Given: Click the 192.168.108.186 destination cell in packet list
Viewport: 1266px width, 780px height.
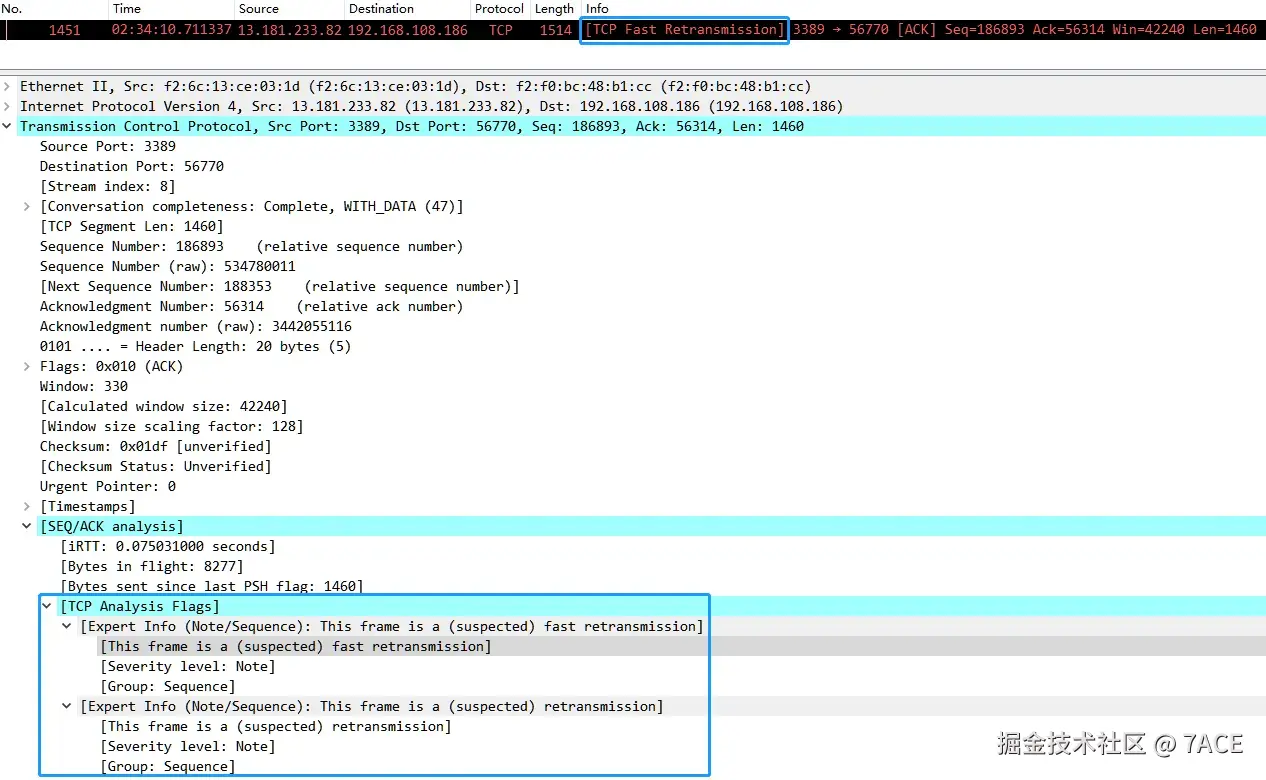Looking at the screenshot, I should click(408, 30).
